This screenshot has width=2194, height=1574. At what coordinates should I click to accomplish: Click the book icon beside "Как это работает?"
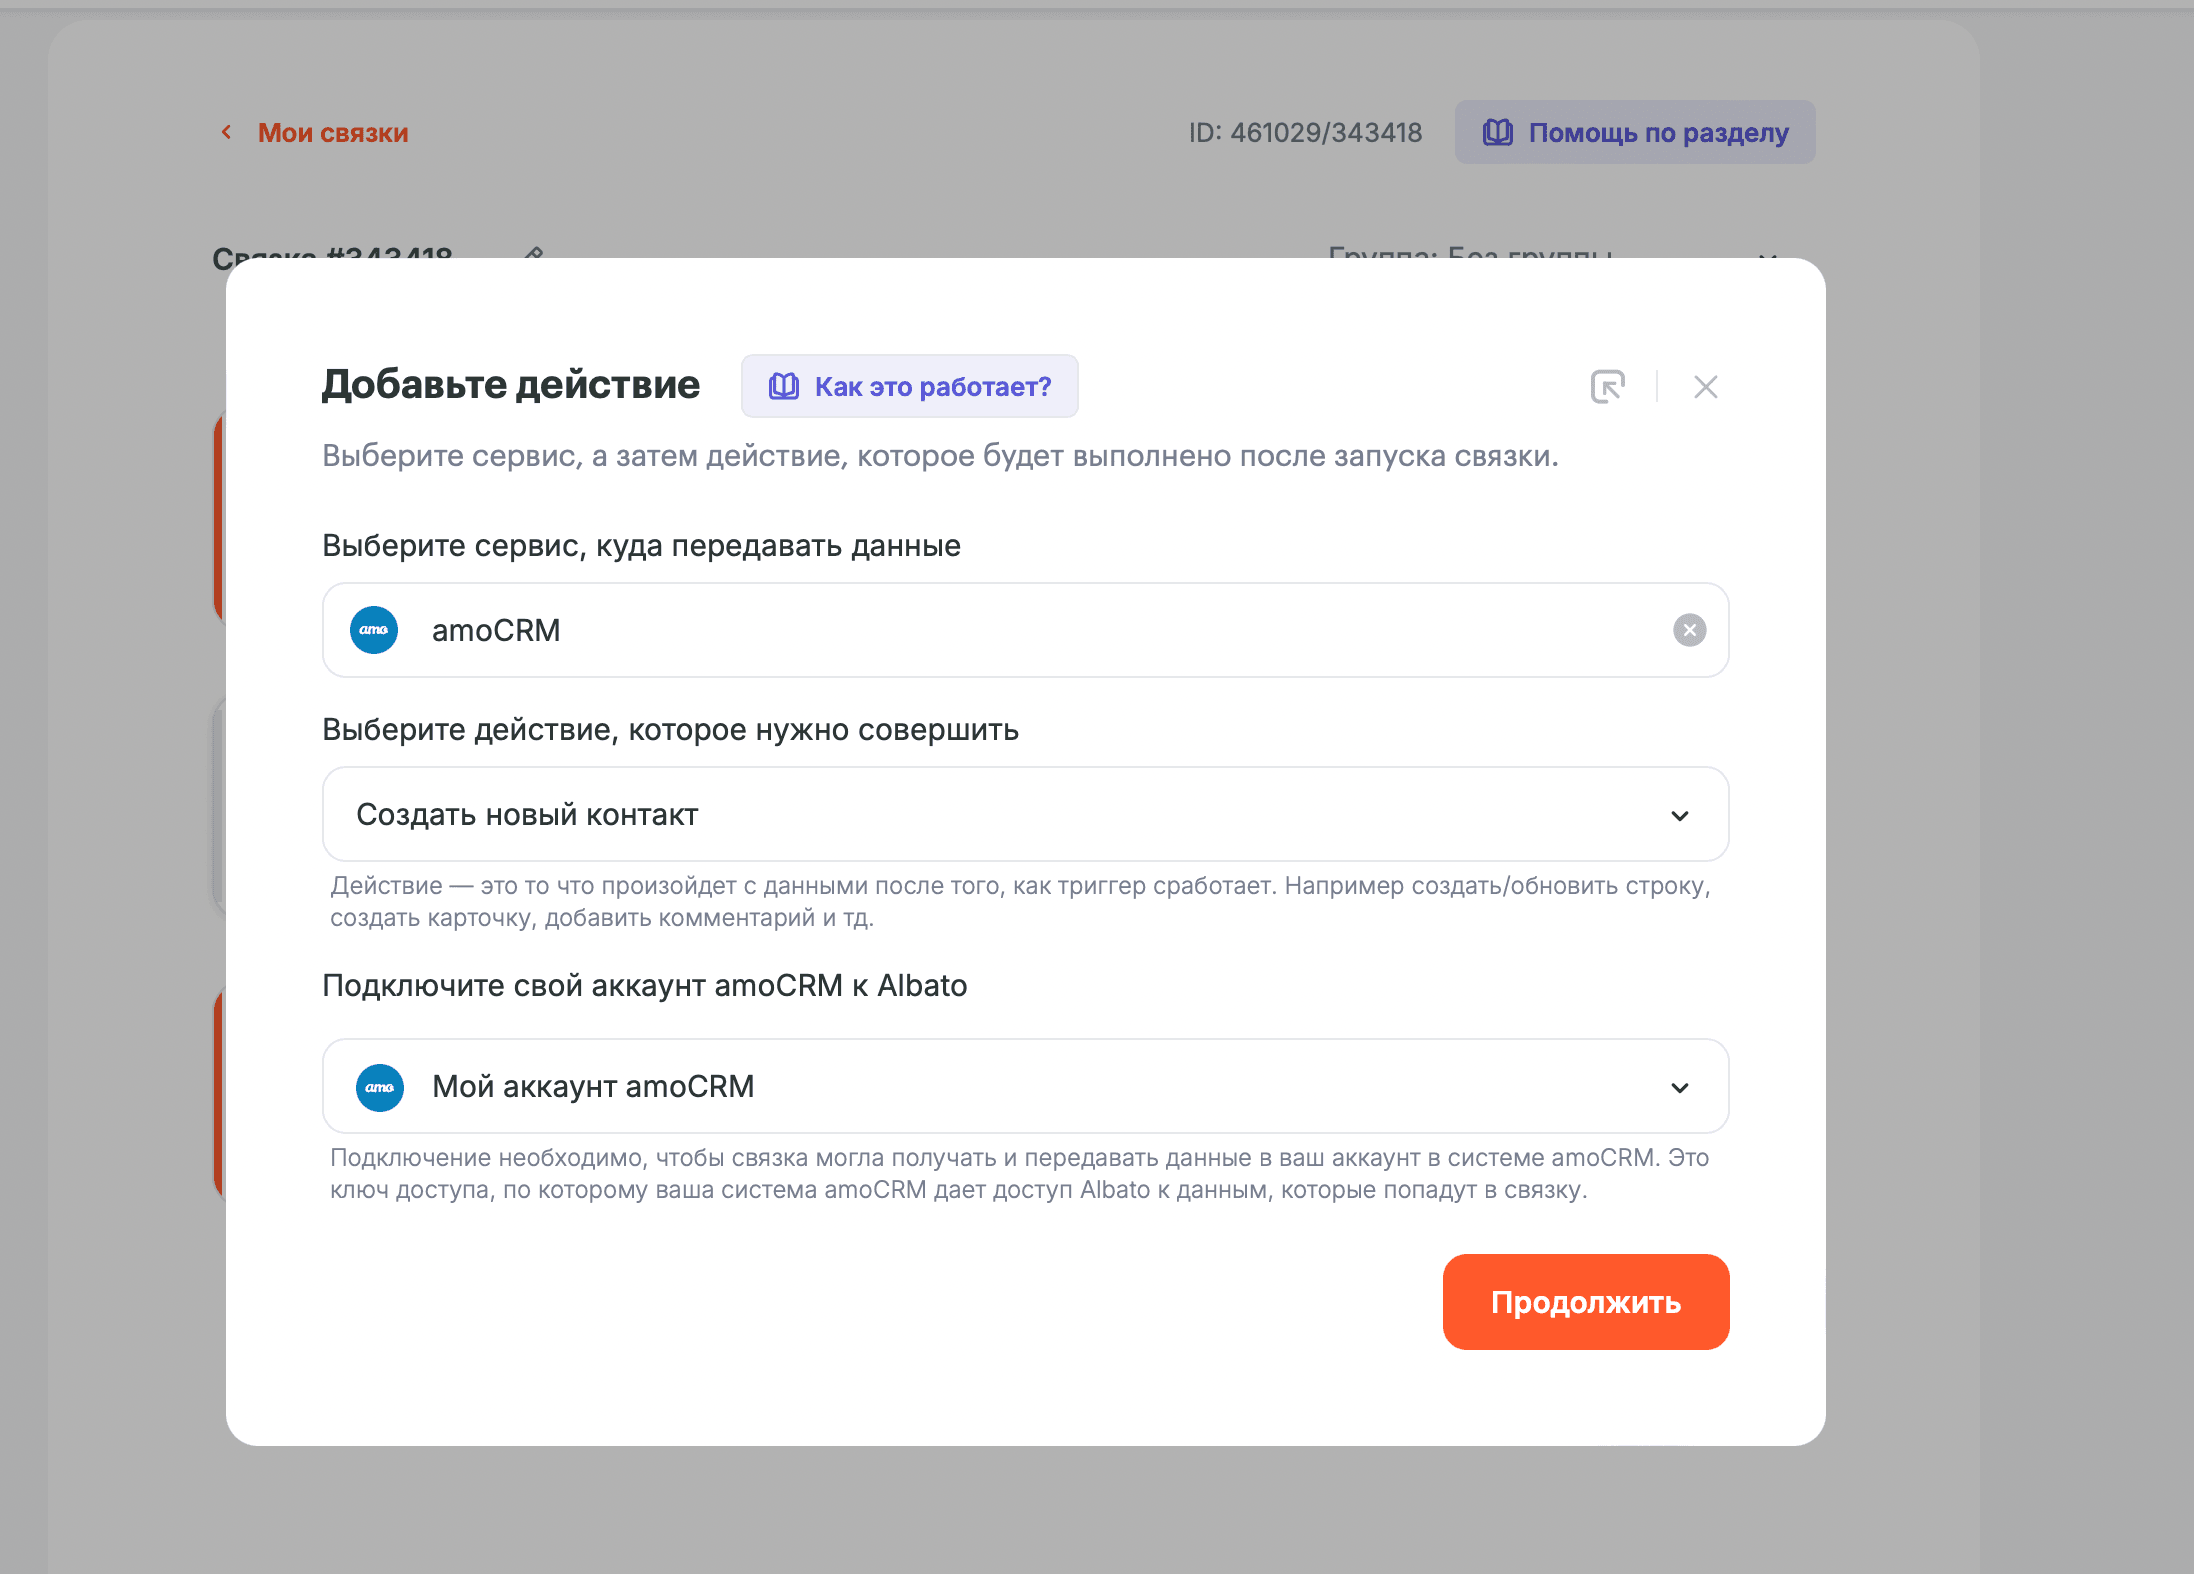[x=783, y=386]
